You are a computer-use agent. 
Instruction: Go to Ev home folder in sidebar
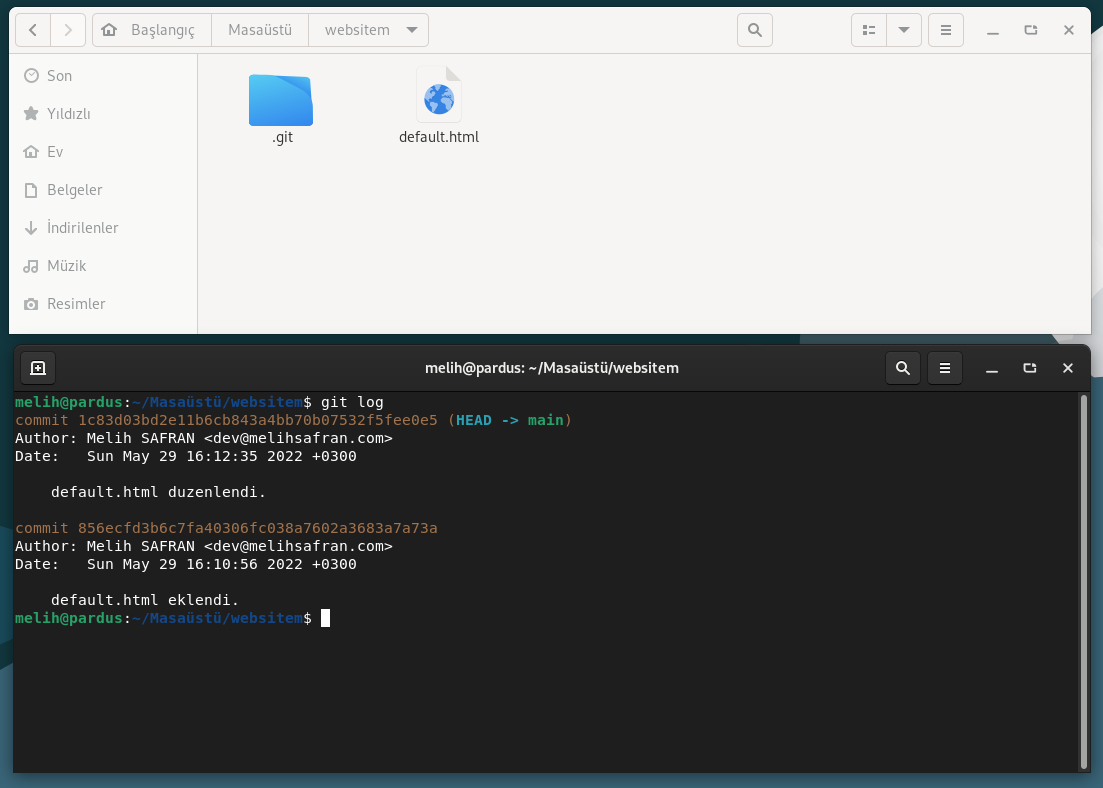103,152
